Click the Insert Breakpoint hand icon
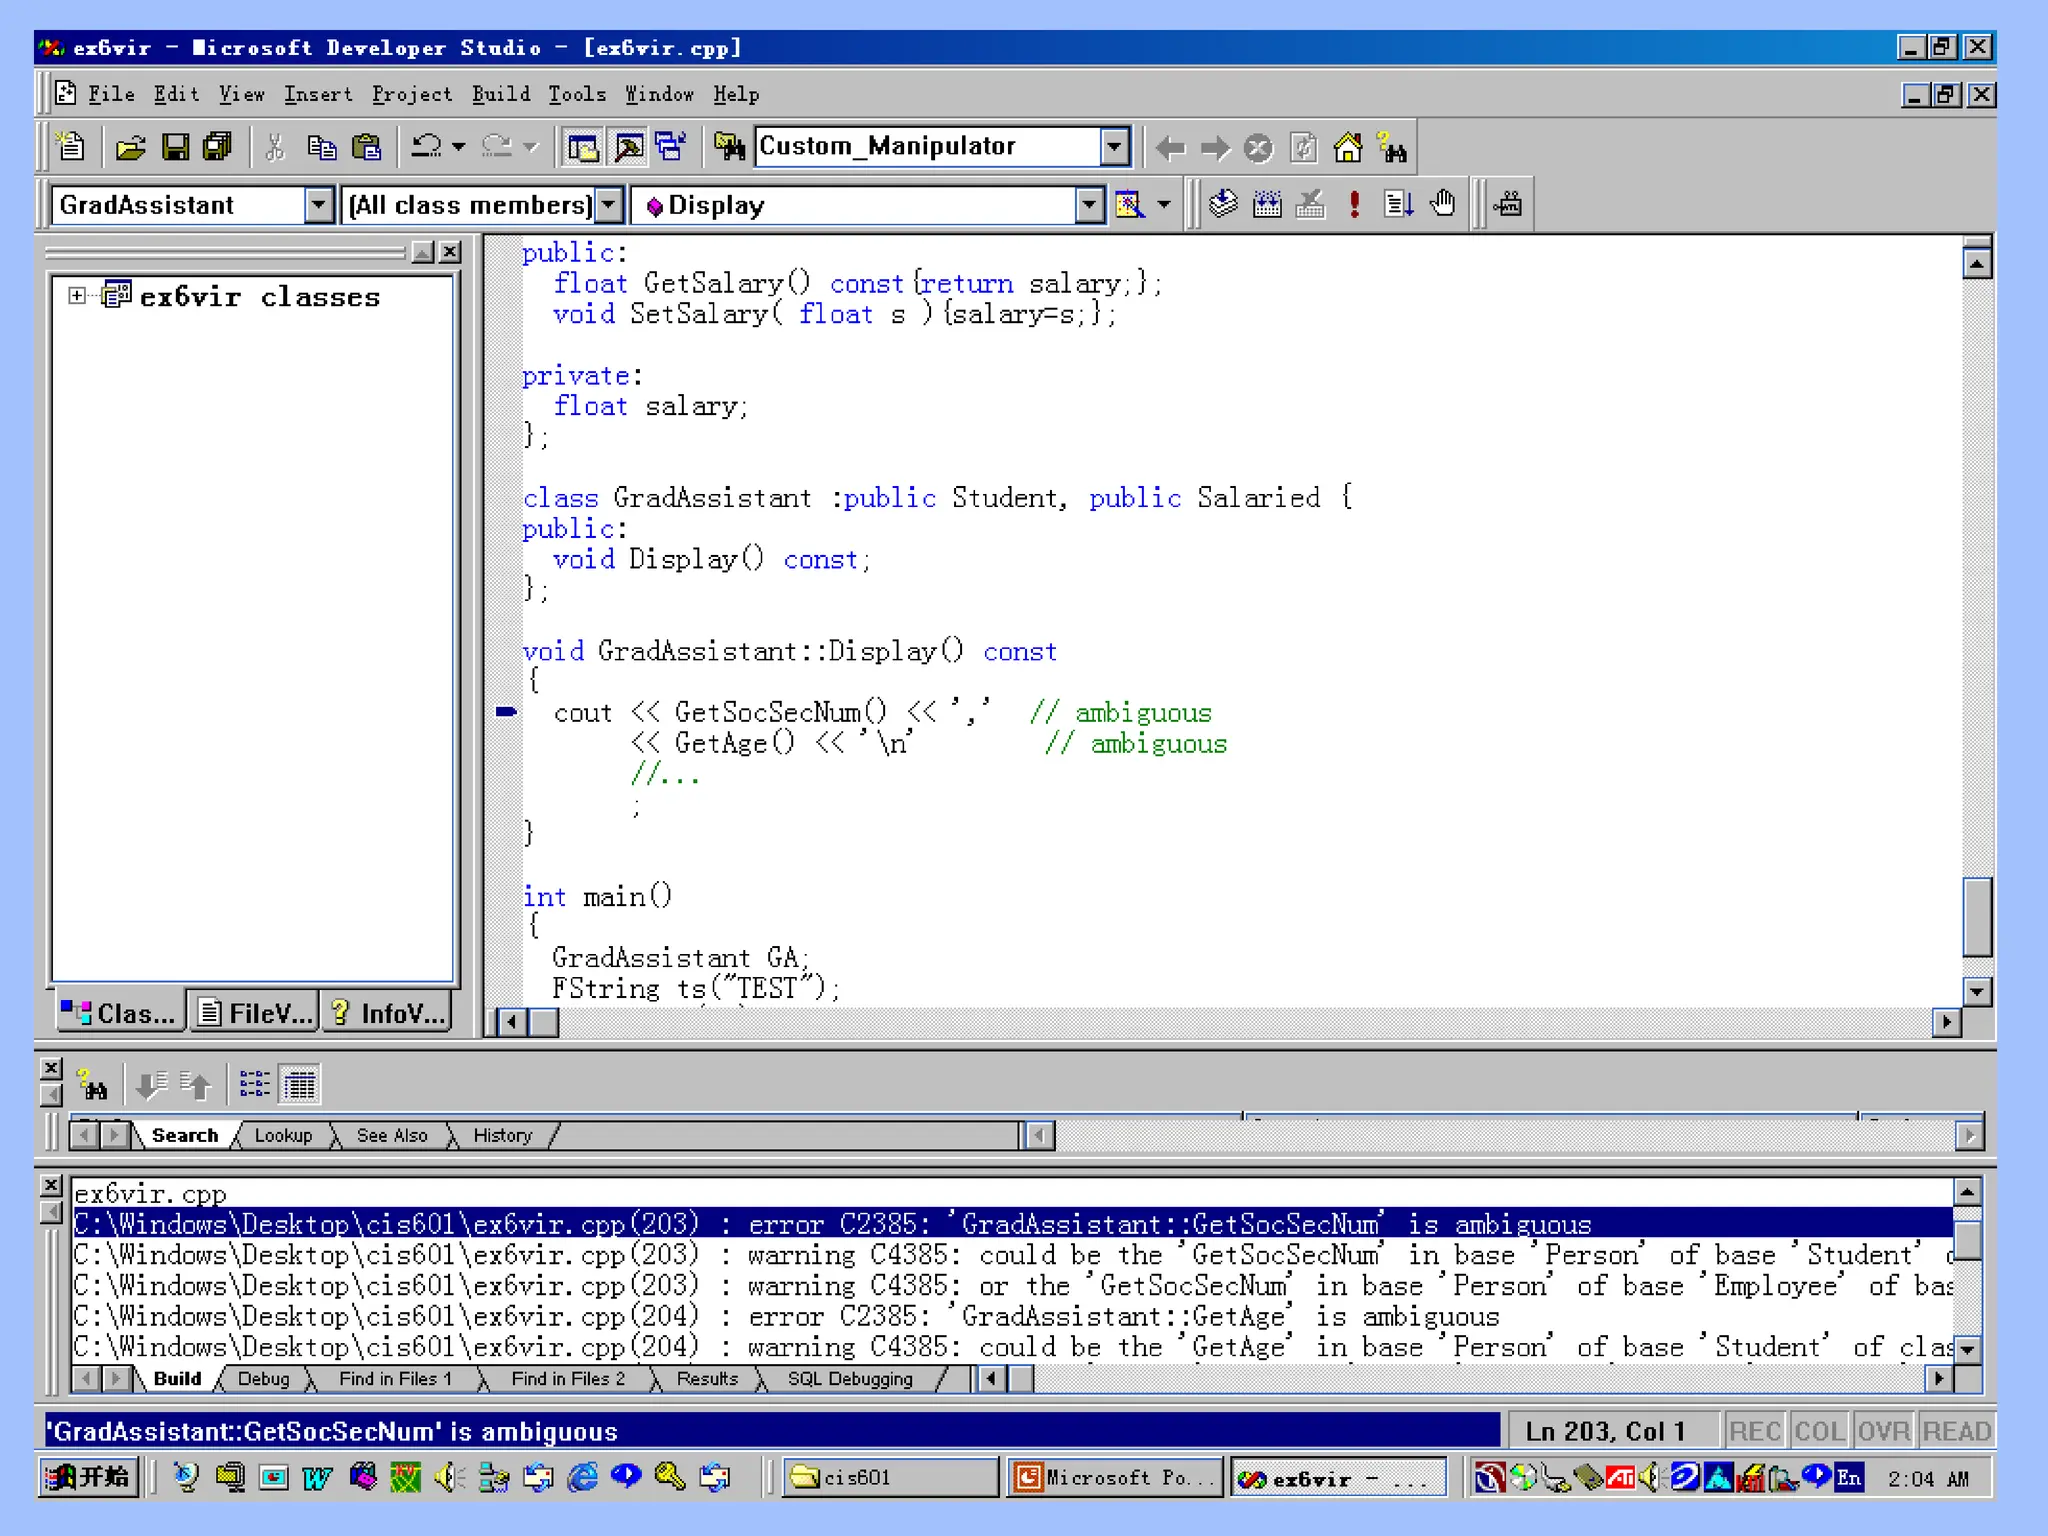 click(x=1442, y=205)
